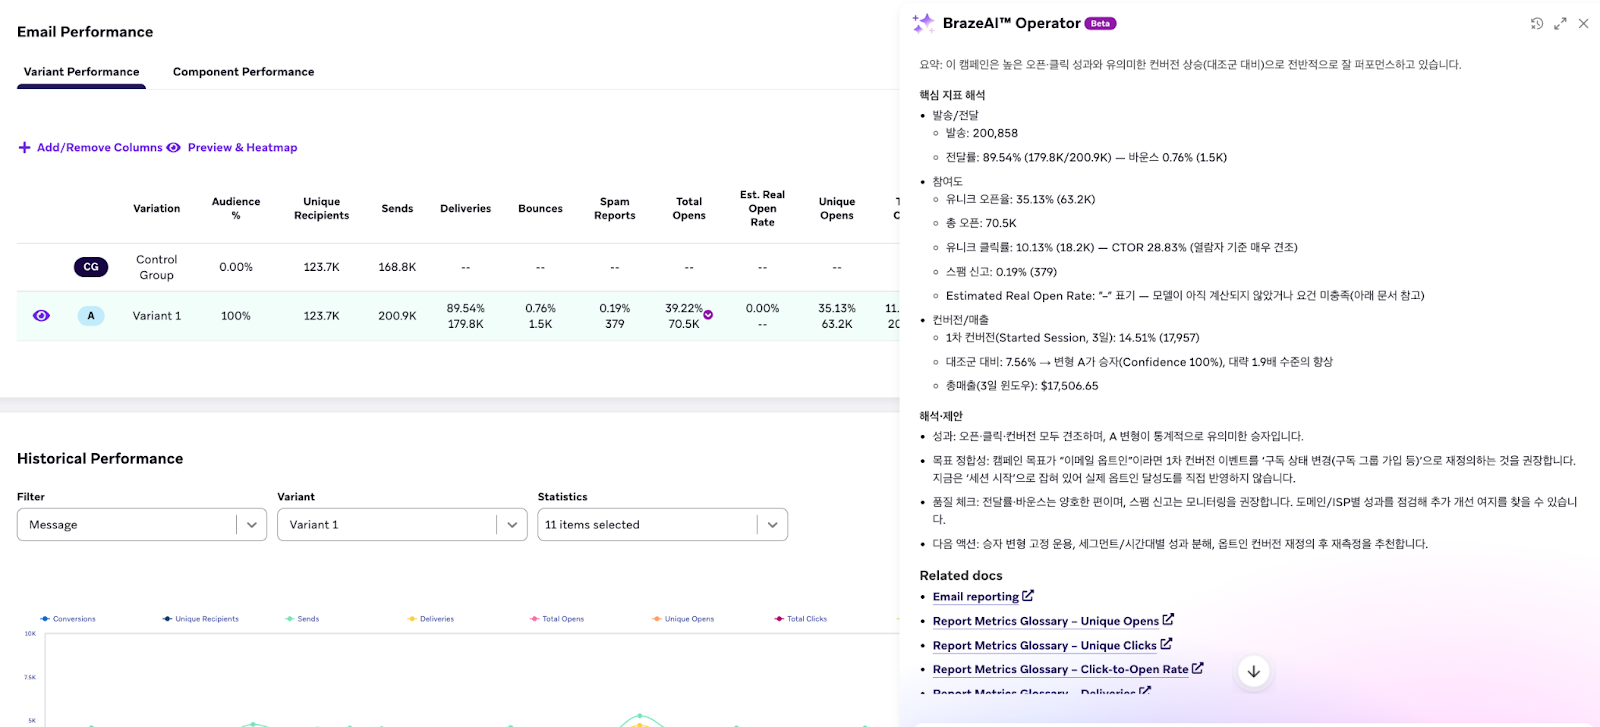Click the chevron of the Message filter
1600x727 pixels.
pos(252,524)
